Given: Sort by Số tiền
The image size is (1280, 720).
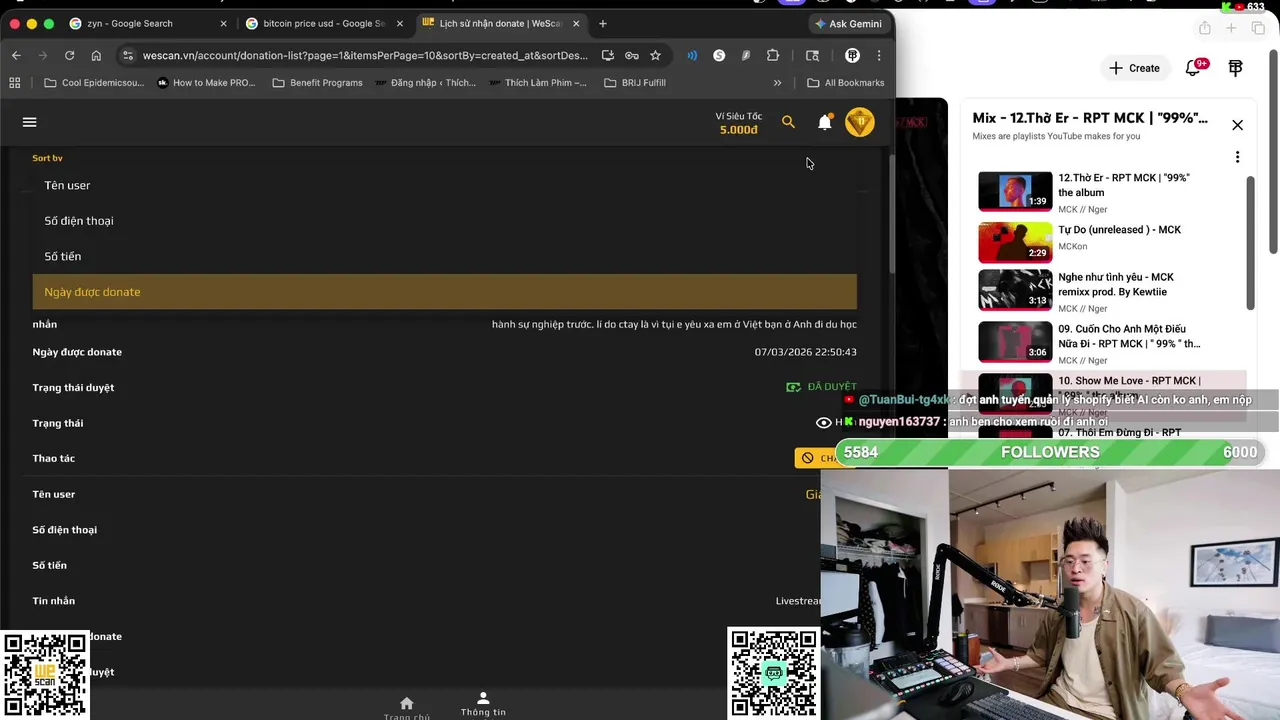Looking at the screenshot, I should [x=444, y=256].
